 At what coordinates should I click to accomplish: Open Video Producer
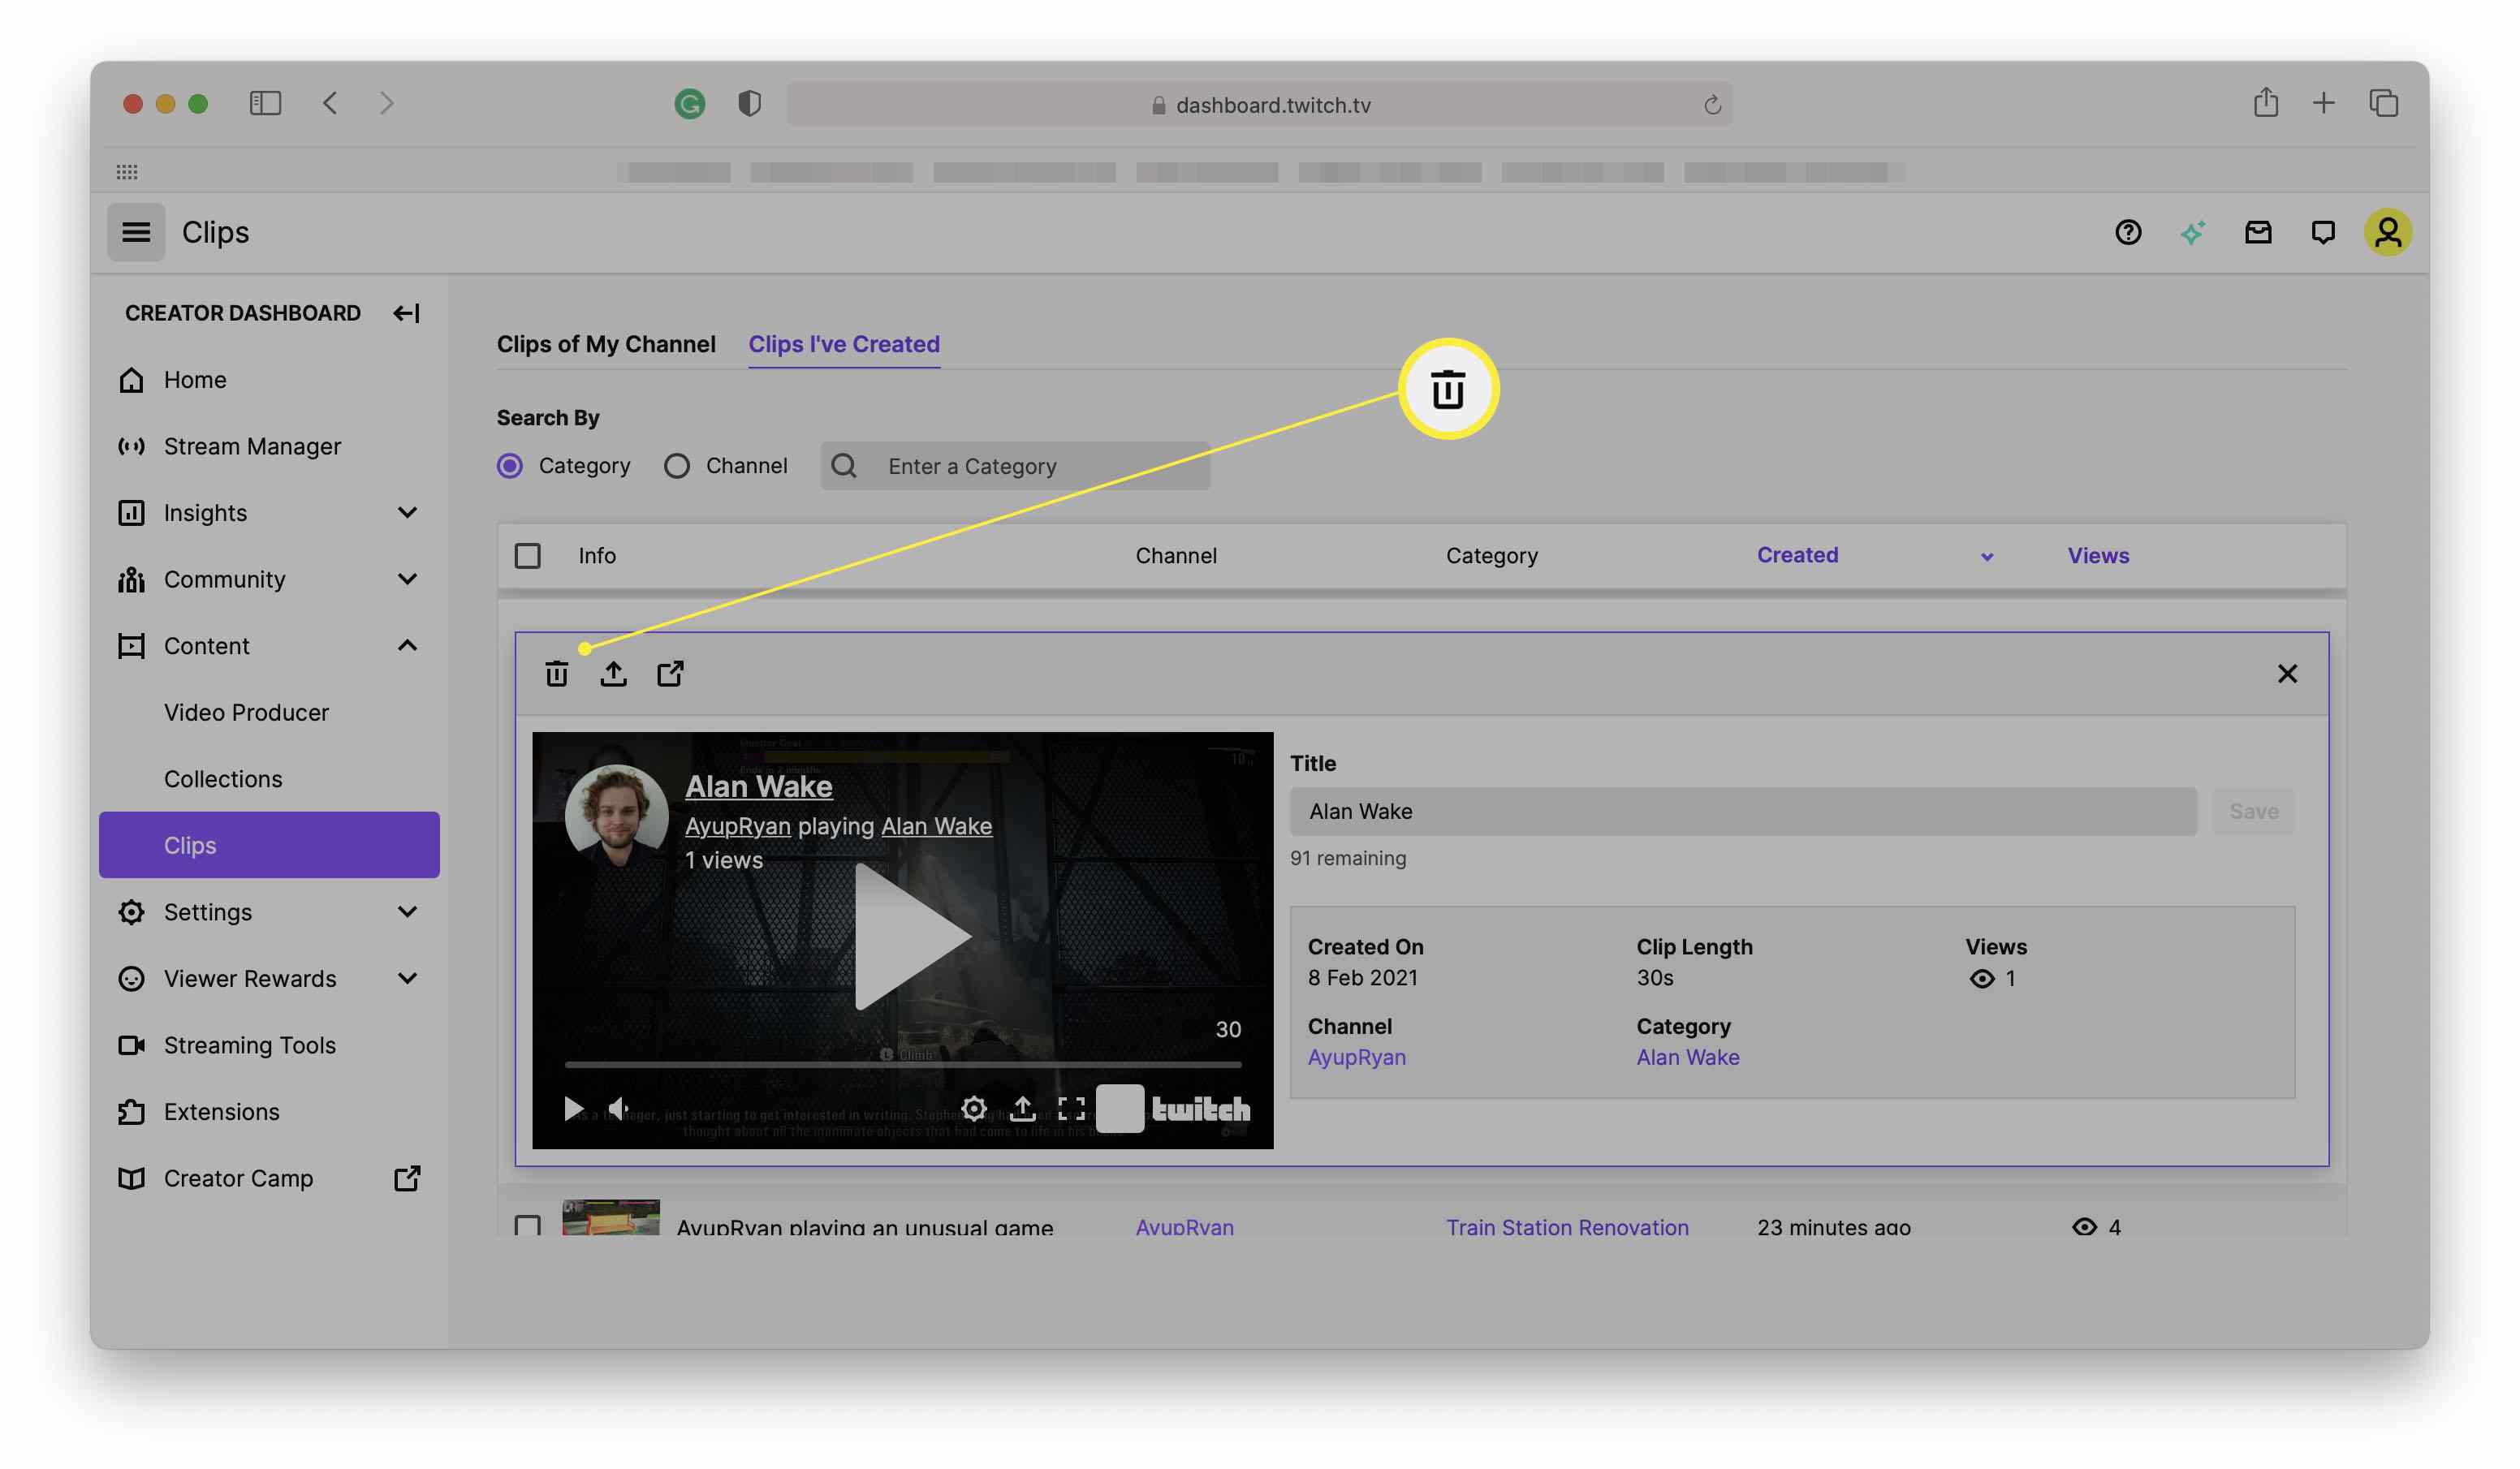tap(246, 712)
